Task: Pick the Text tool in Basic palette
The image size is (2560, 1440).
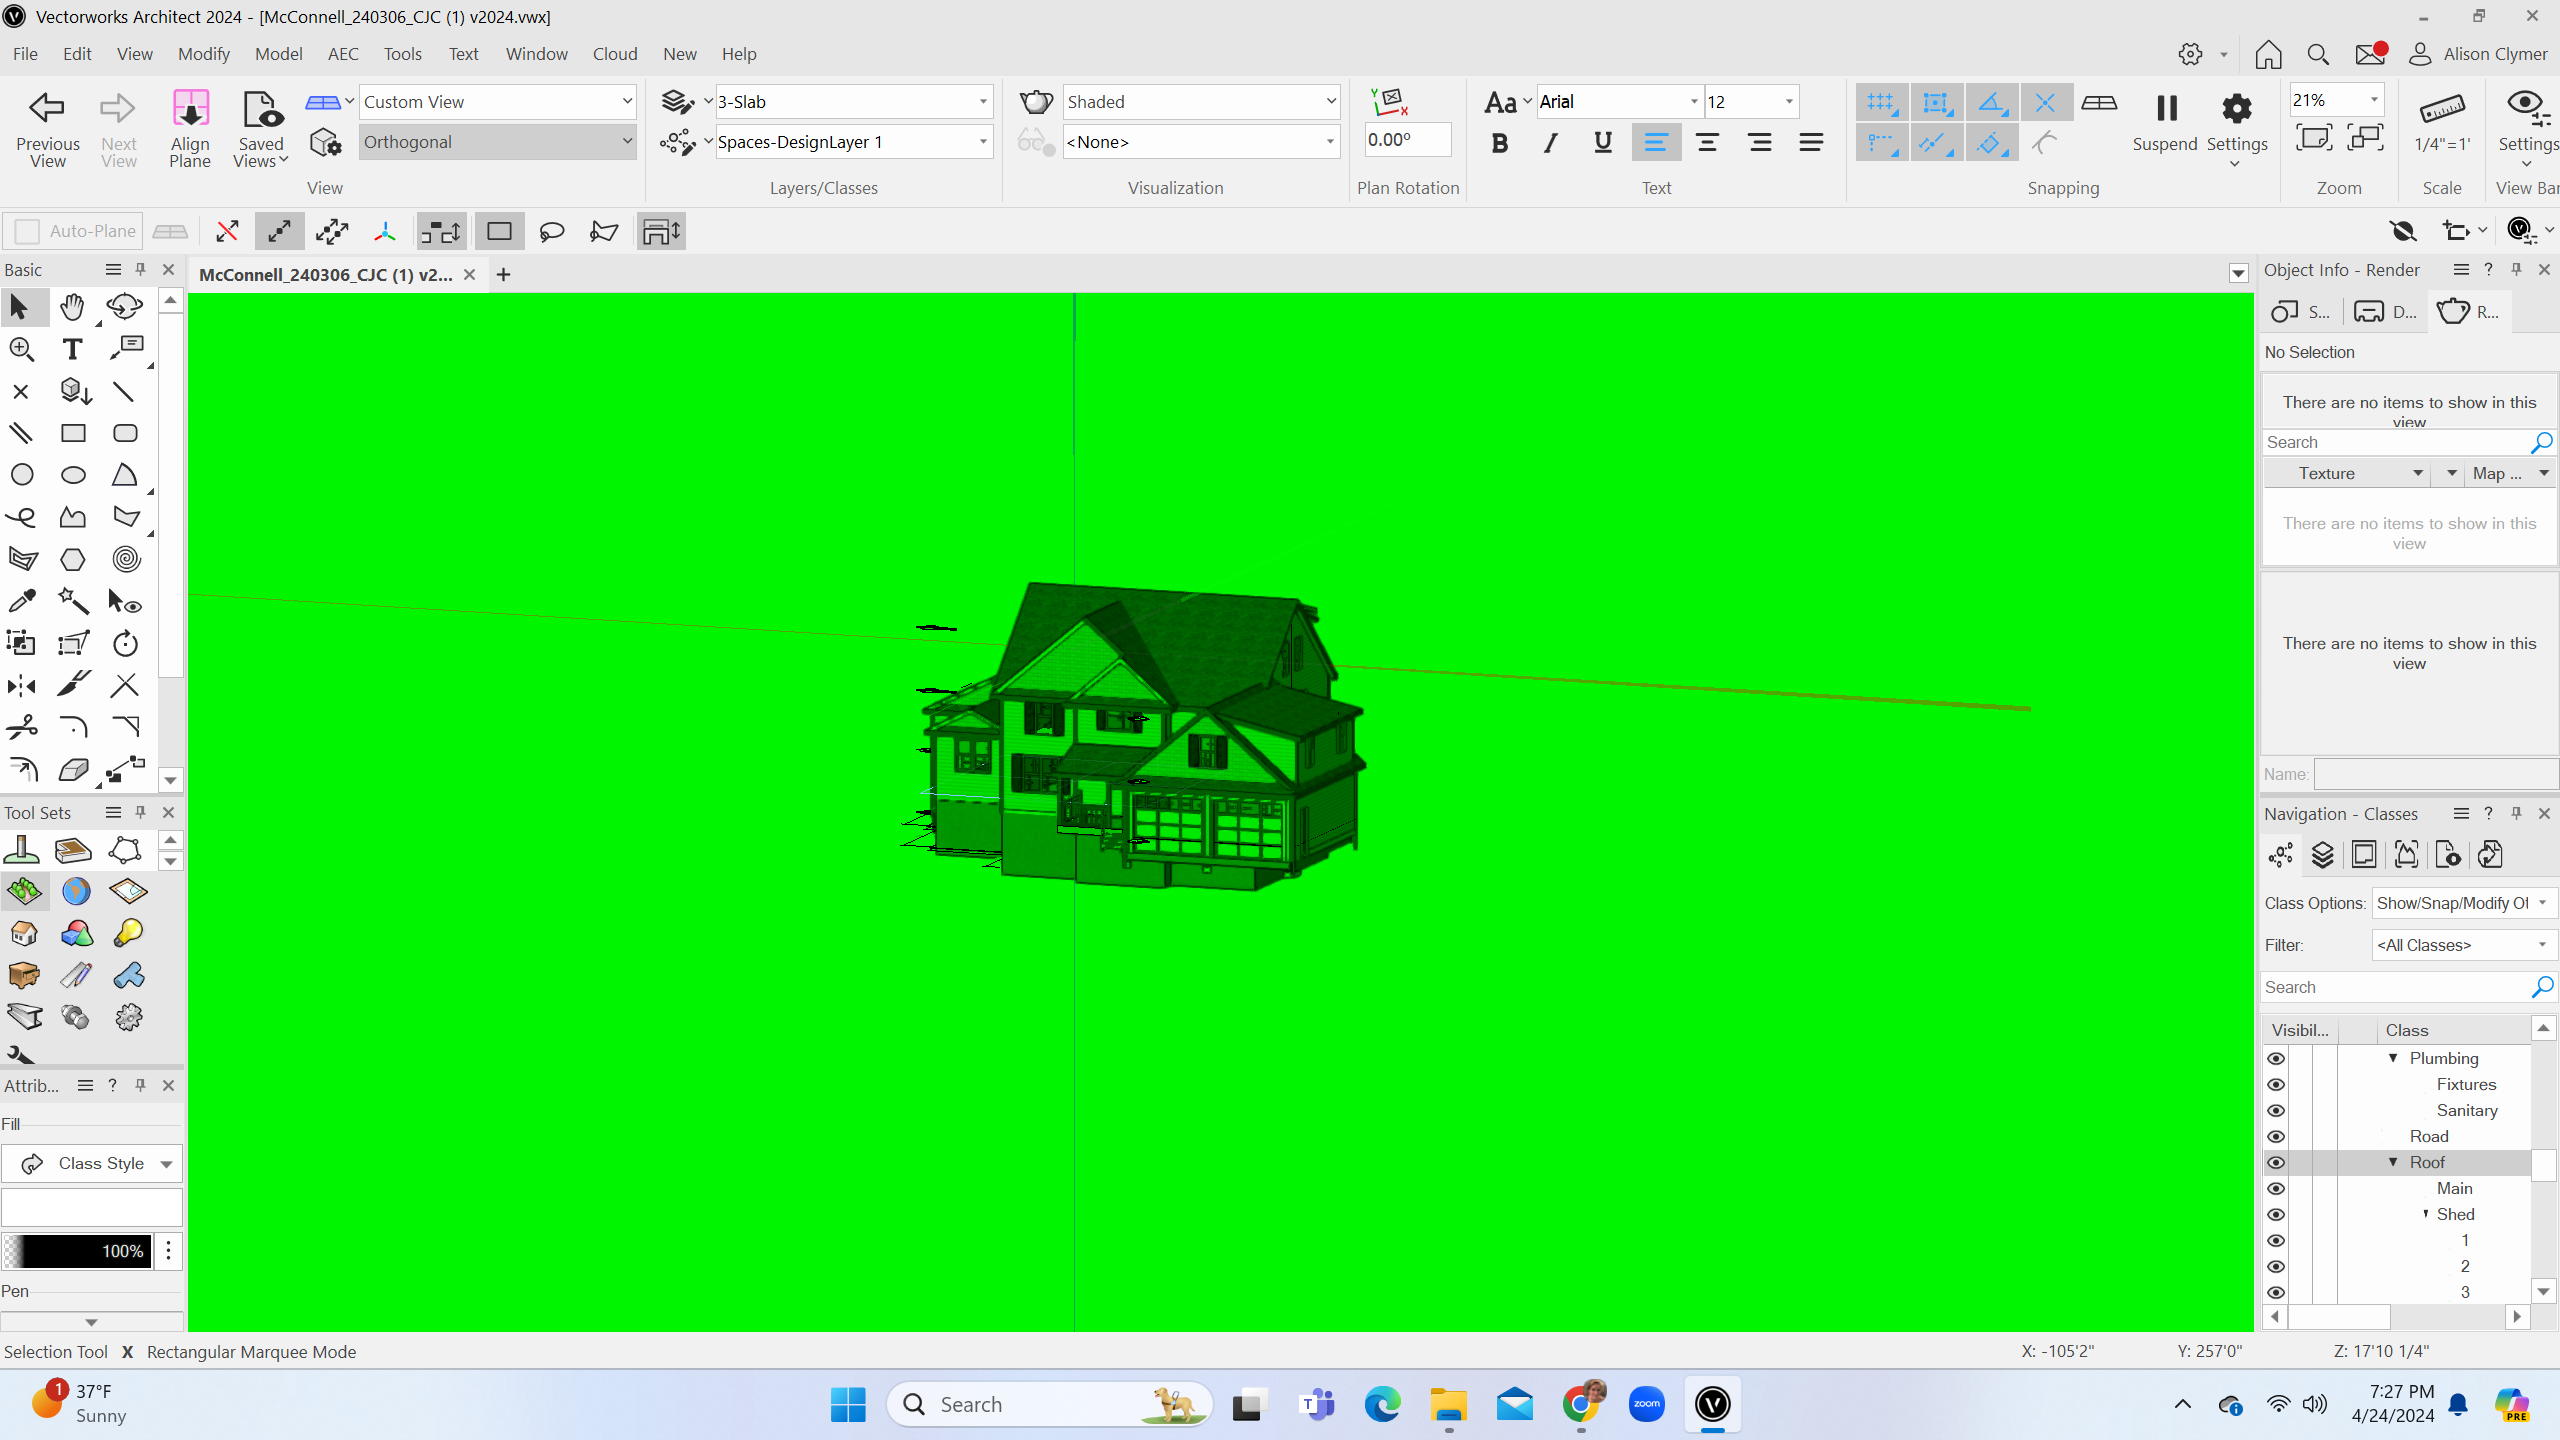Action: point(72,349)
